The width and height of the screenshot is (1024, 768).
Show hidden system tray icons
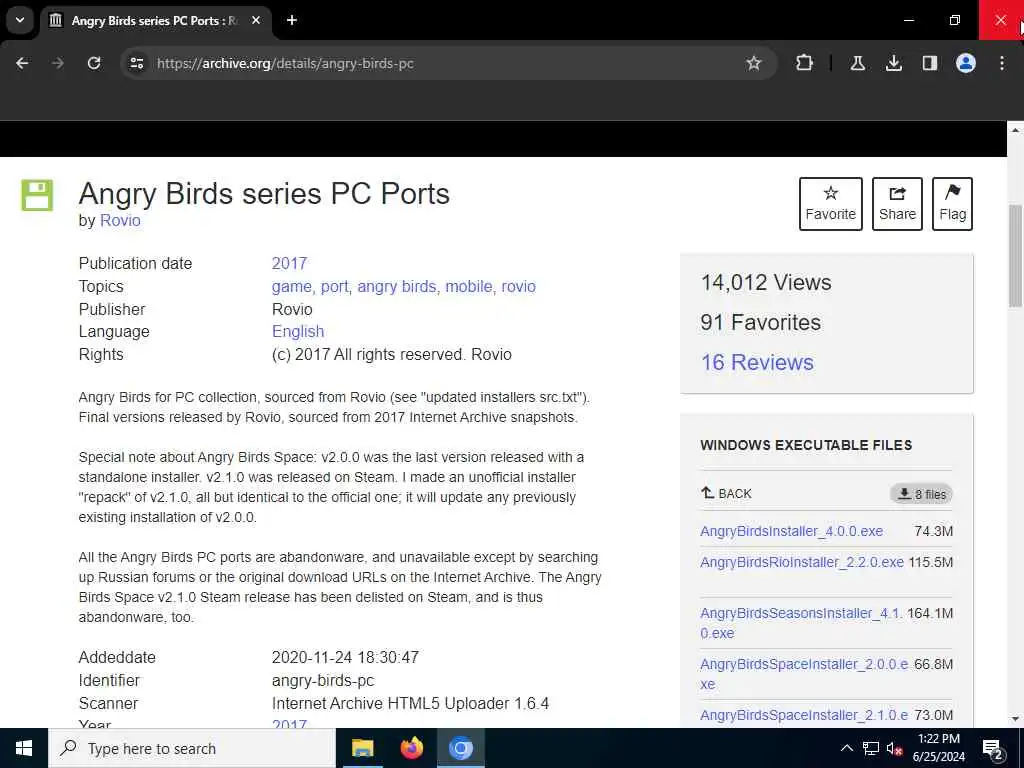[x=846, y=748]
